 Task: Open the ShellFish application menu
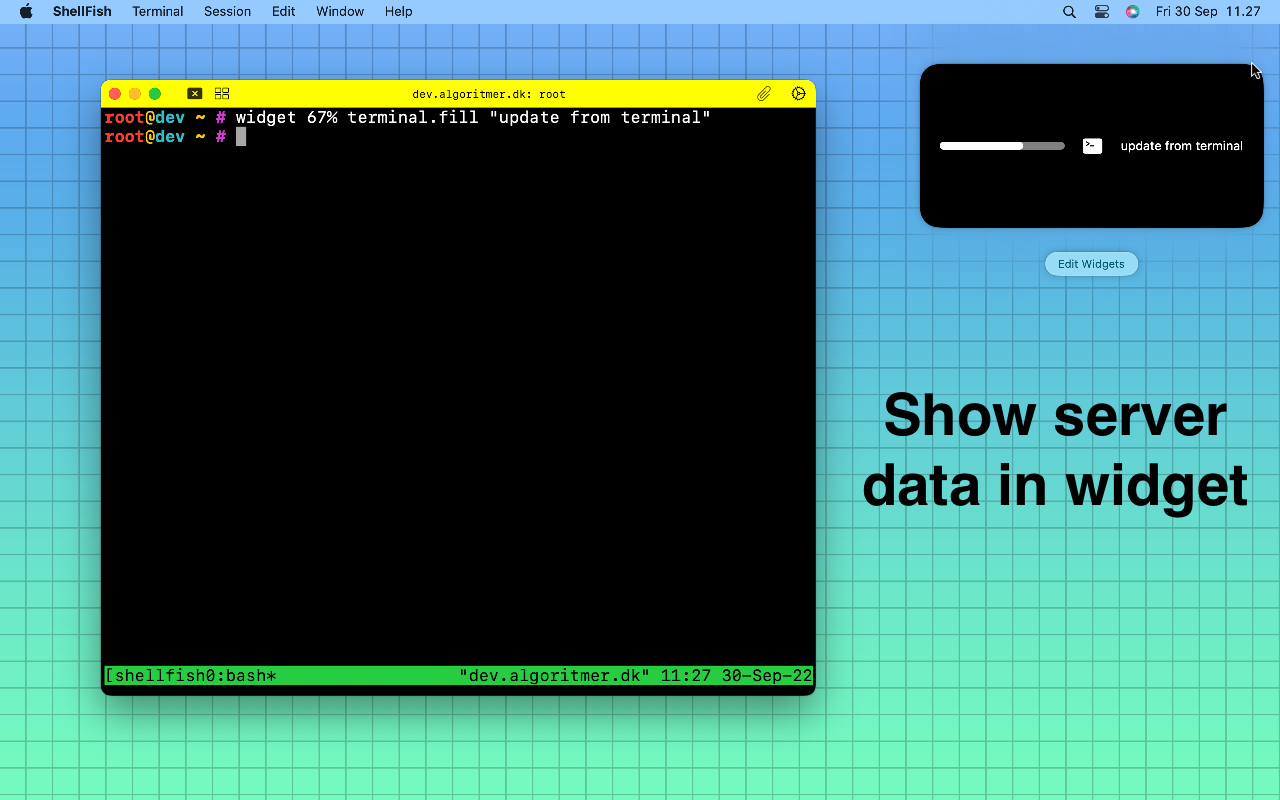82,12
